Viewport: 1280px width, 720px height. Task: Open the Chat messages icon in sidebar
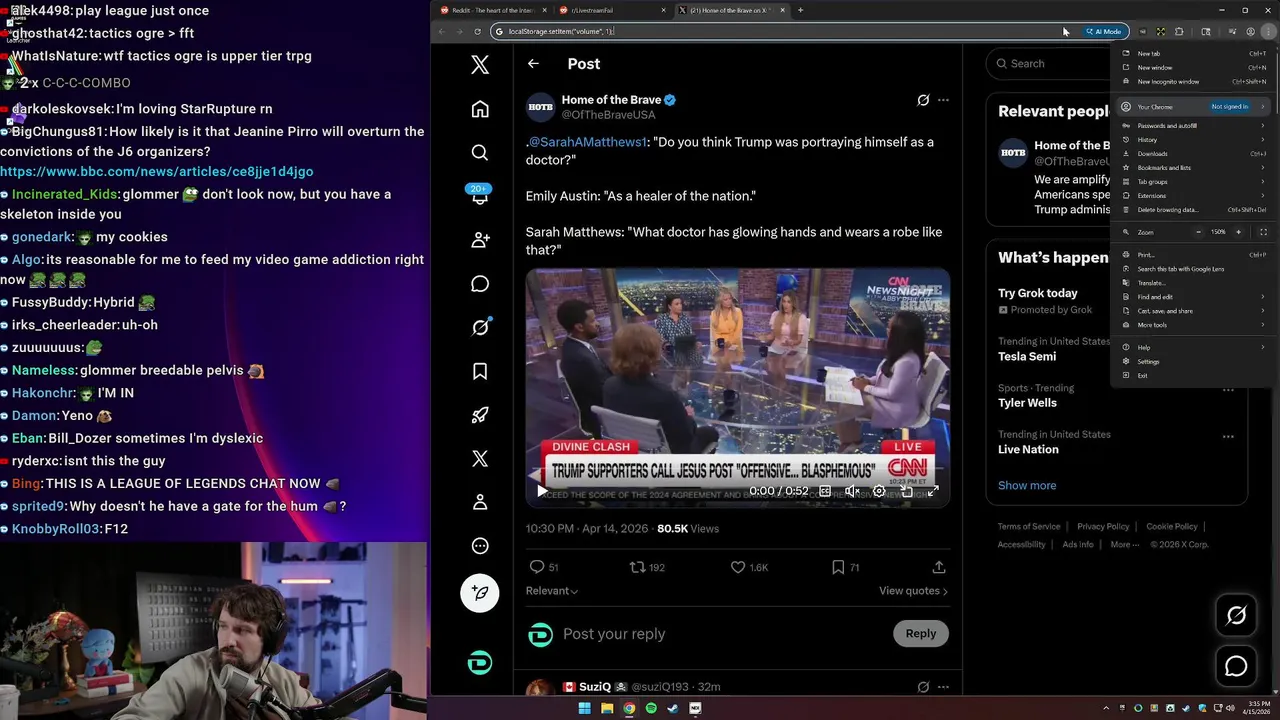pos(480,284)
